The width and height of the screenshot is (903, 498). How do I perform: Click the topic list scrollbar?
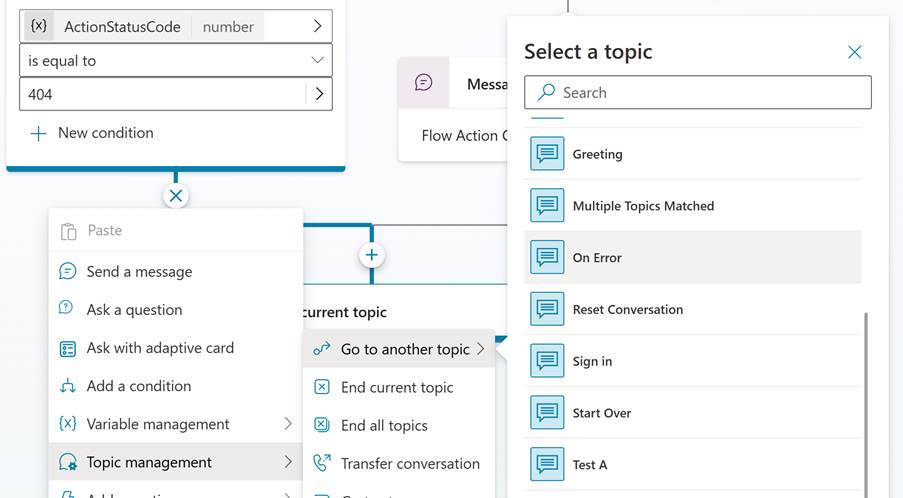click(x=866, y=400)
